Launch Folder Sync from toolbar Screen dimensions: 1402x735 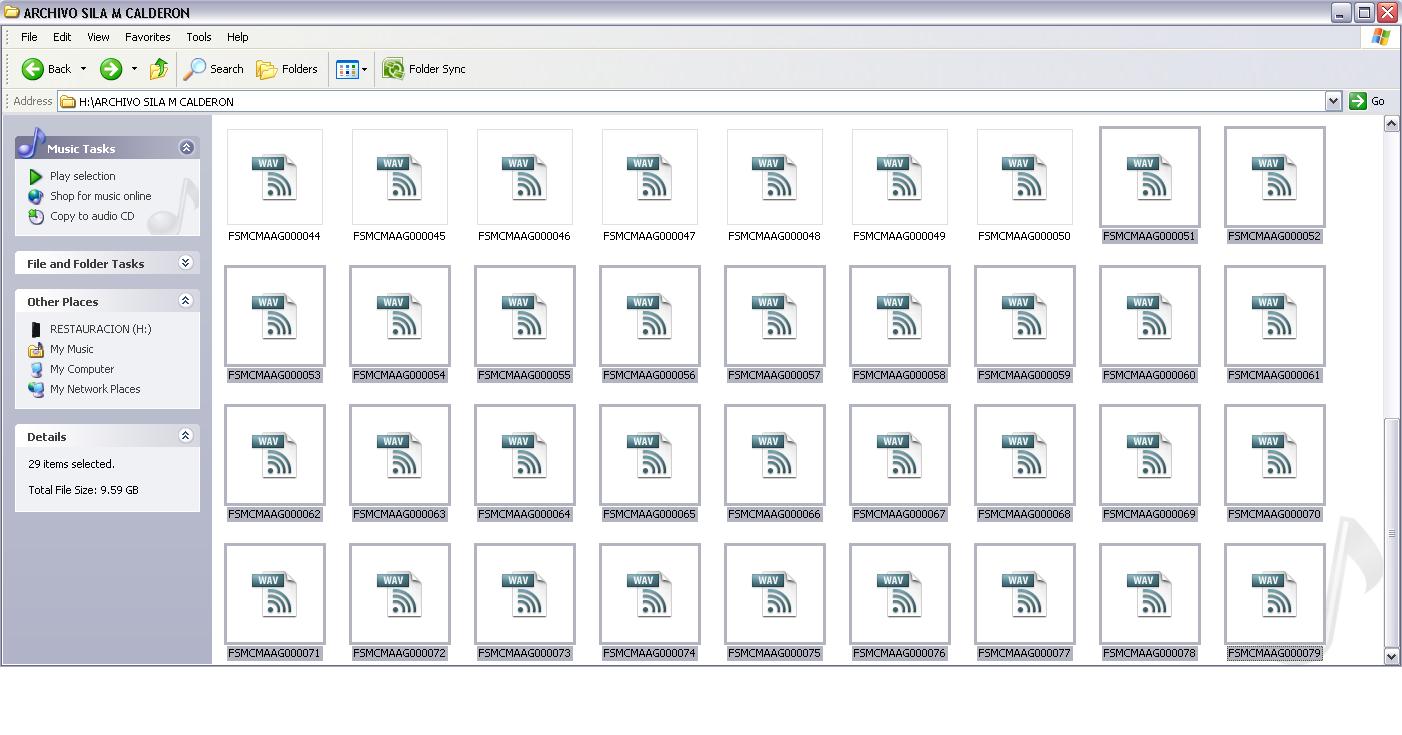pyautogui.click(x=424, y=69)
